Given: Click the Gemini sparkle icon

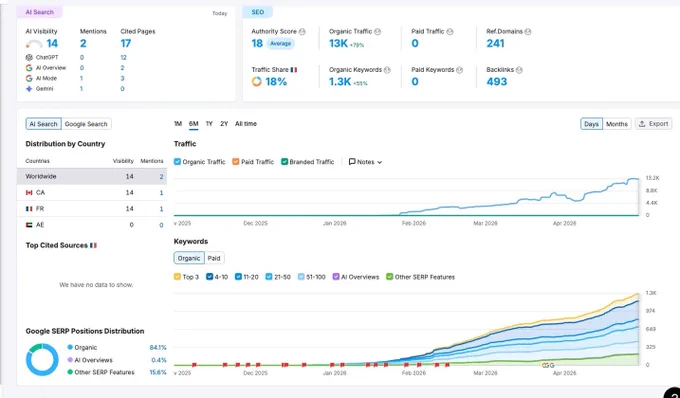Looking at the screenshot, I should pos(29,88).
